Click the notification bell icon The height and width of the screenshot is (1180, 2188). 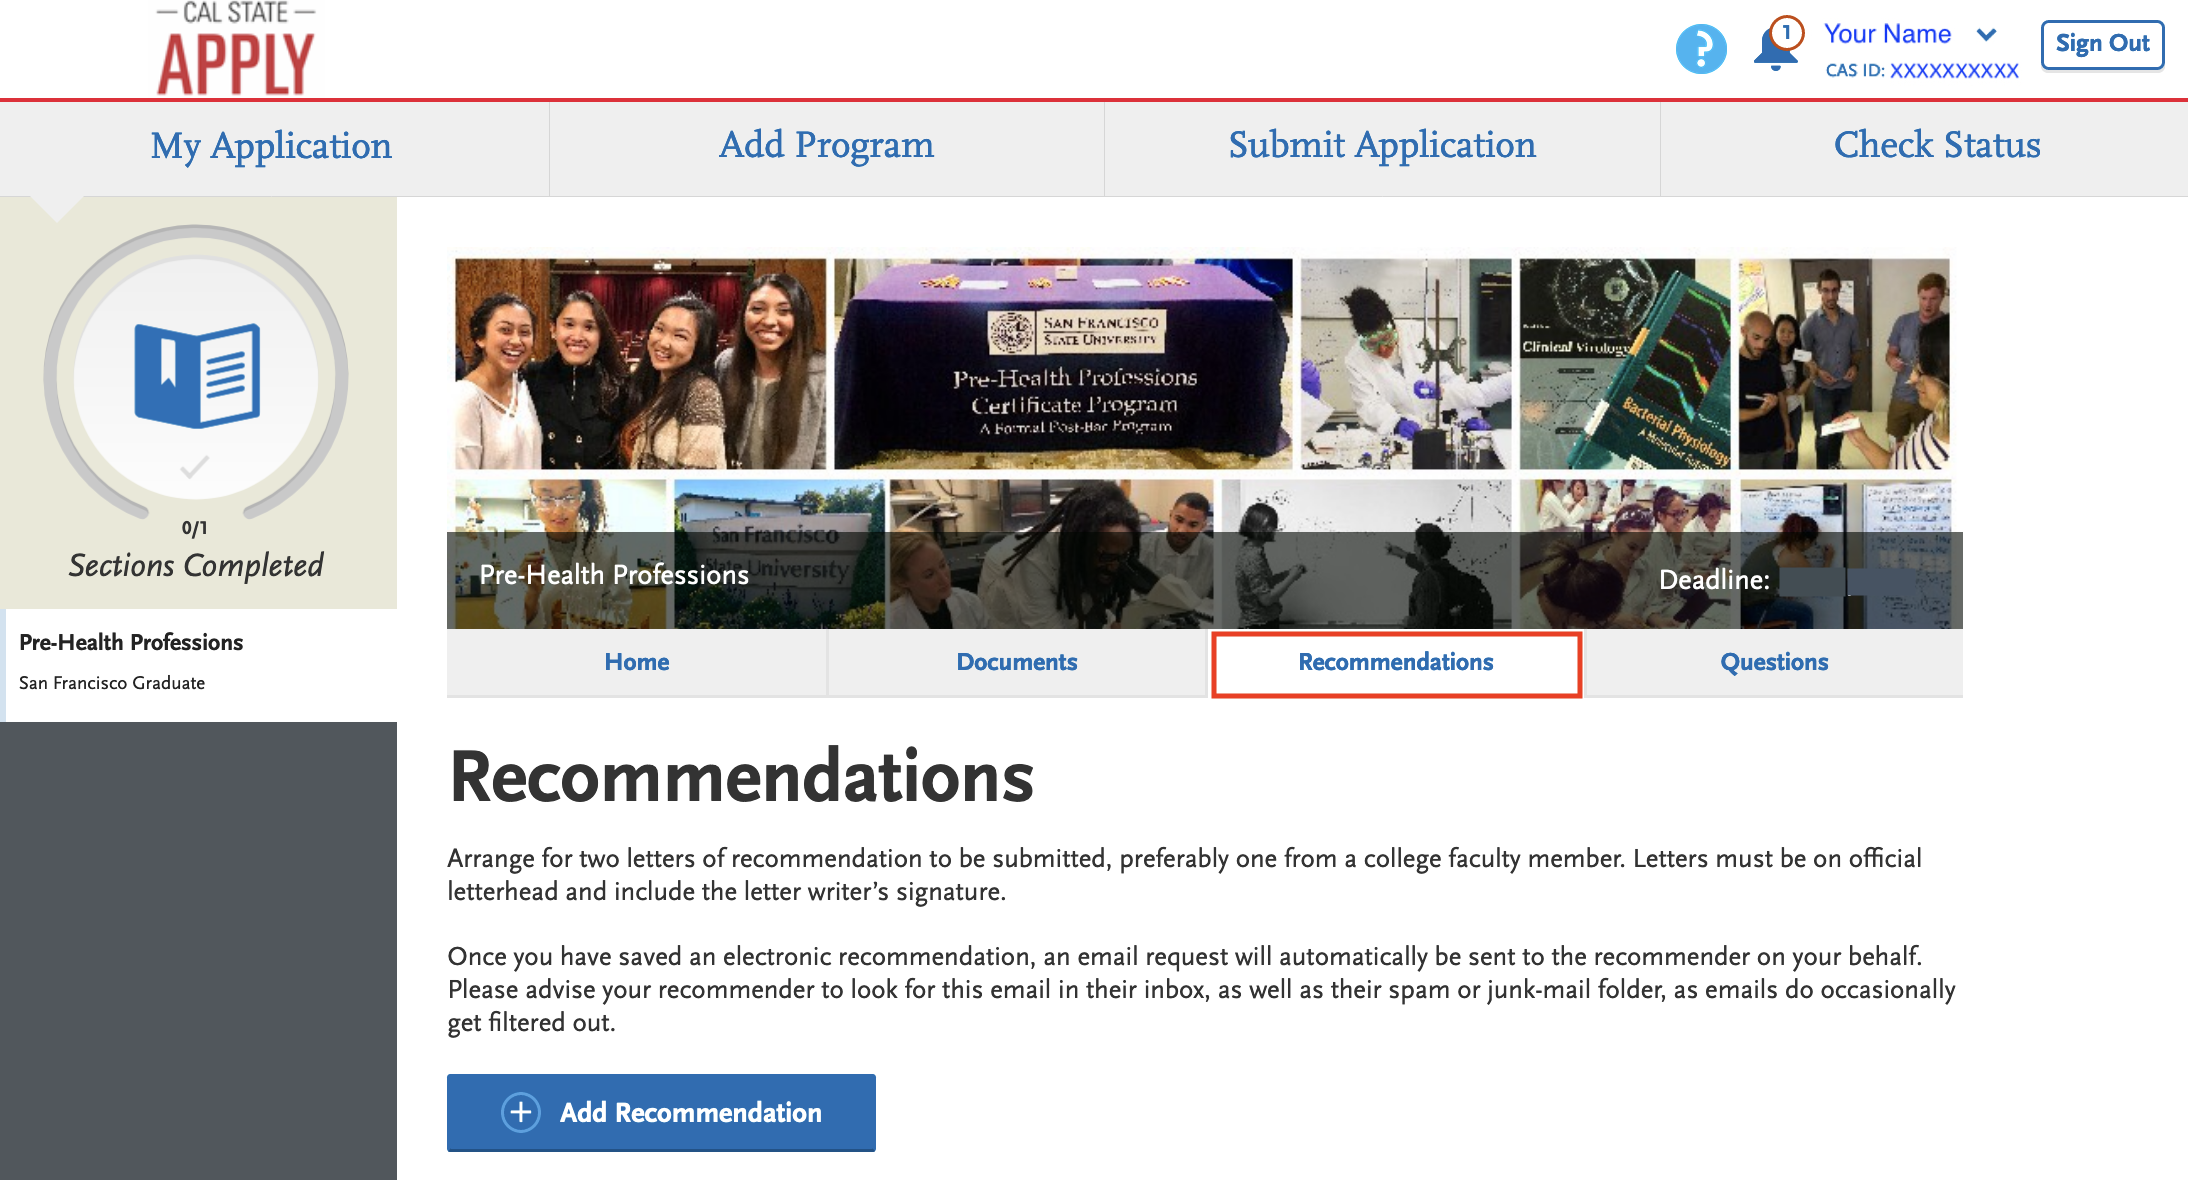(1774, 48)
